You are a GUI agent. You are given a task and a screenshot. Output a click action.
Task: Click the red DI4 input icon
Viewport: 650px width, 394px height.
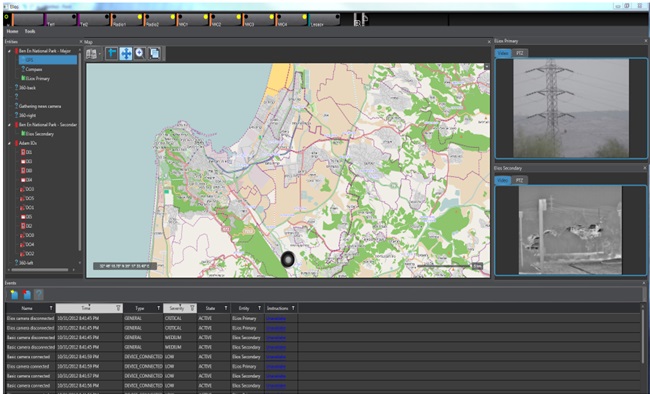tap(23, 180)
